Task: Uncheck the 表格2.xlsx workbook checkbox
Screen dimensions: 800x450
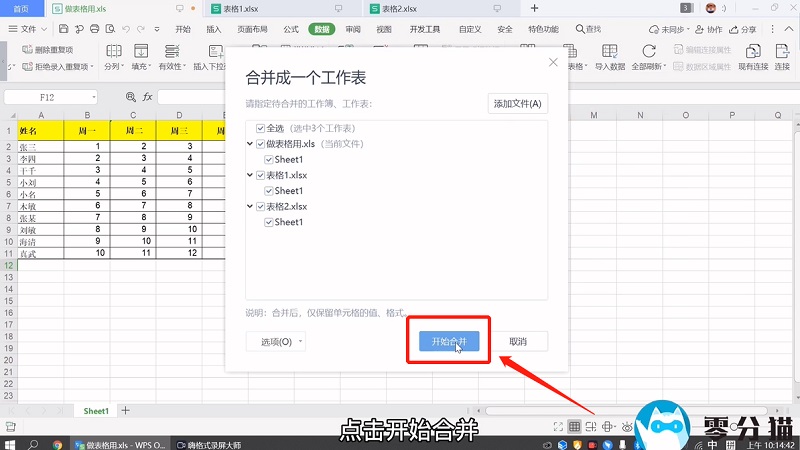Action: [261, 206]
